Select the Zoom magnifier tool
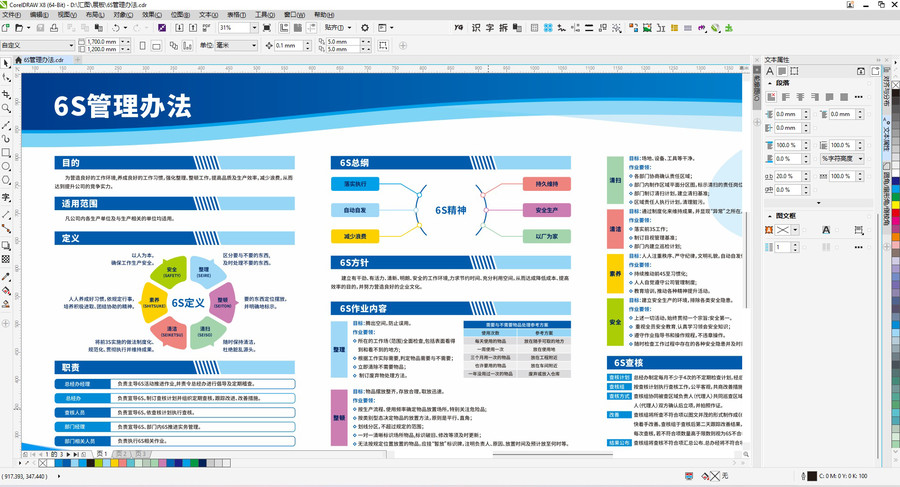The width and height of the screenshot is (900, 487). coord(6,108)
